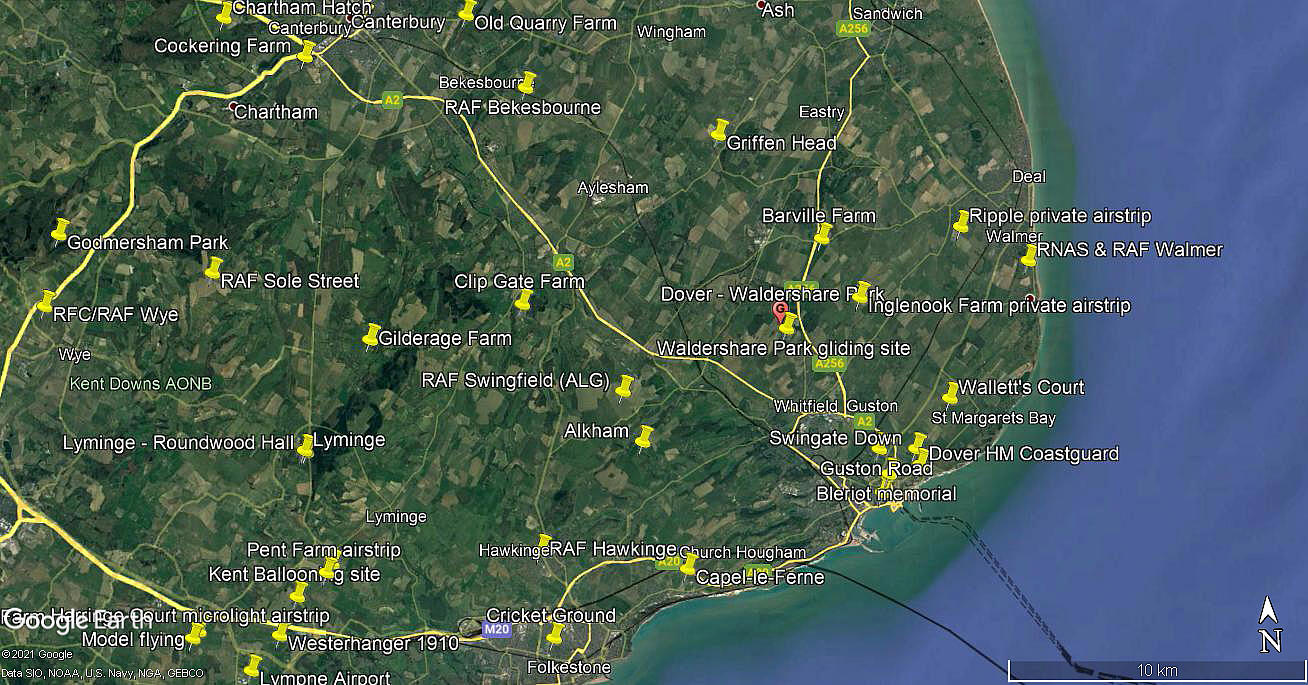This screenshot has height=685, width=1308.
Task: Open the Wallett's Court pushpin
Action: 951,392
